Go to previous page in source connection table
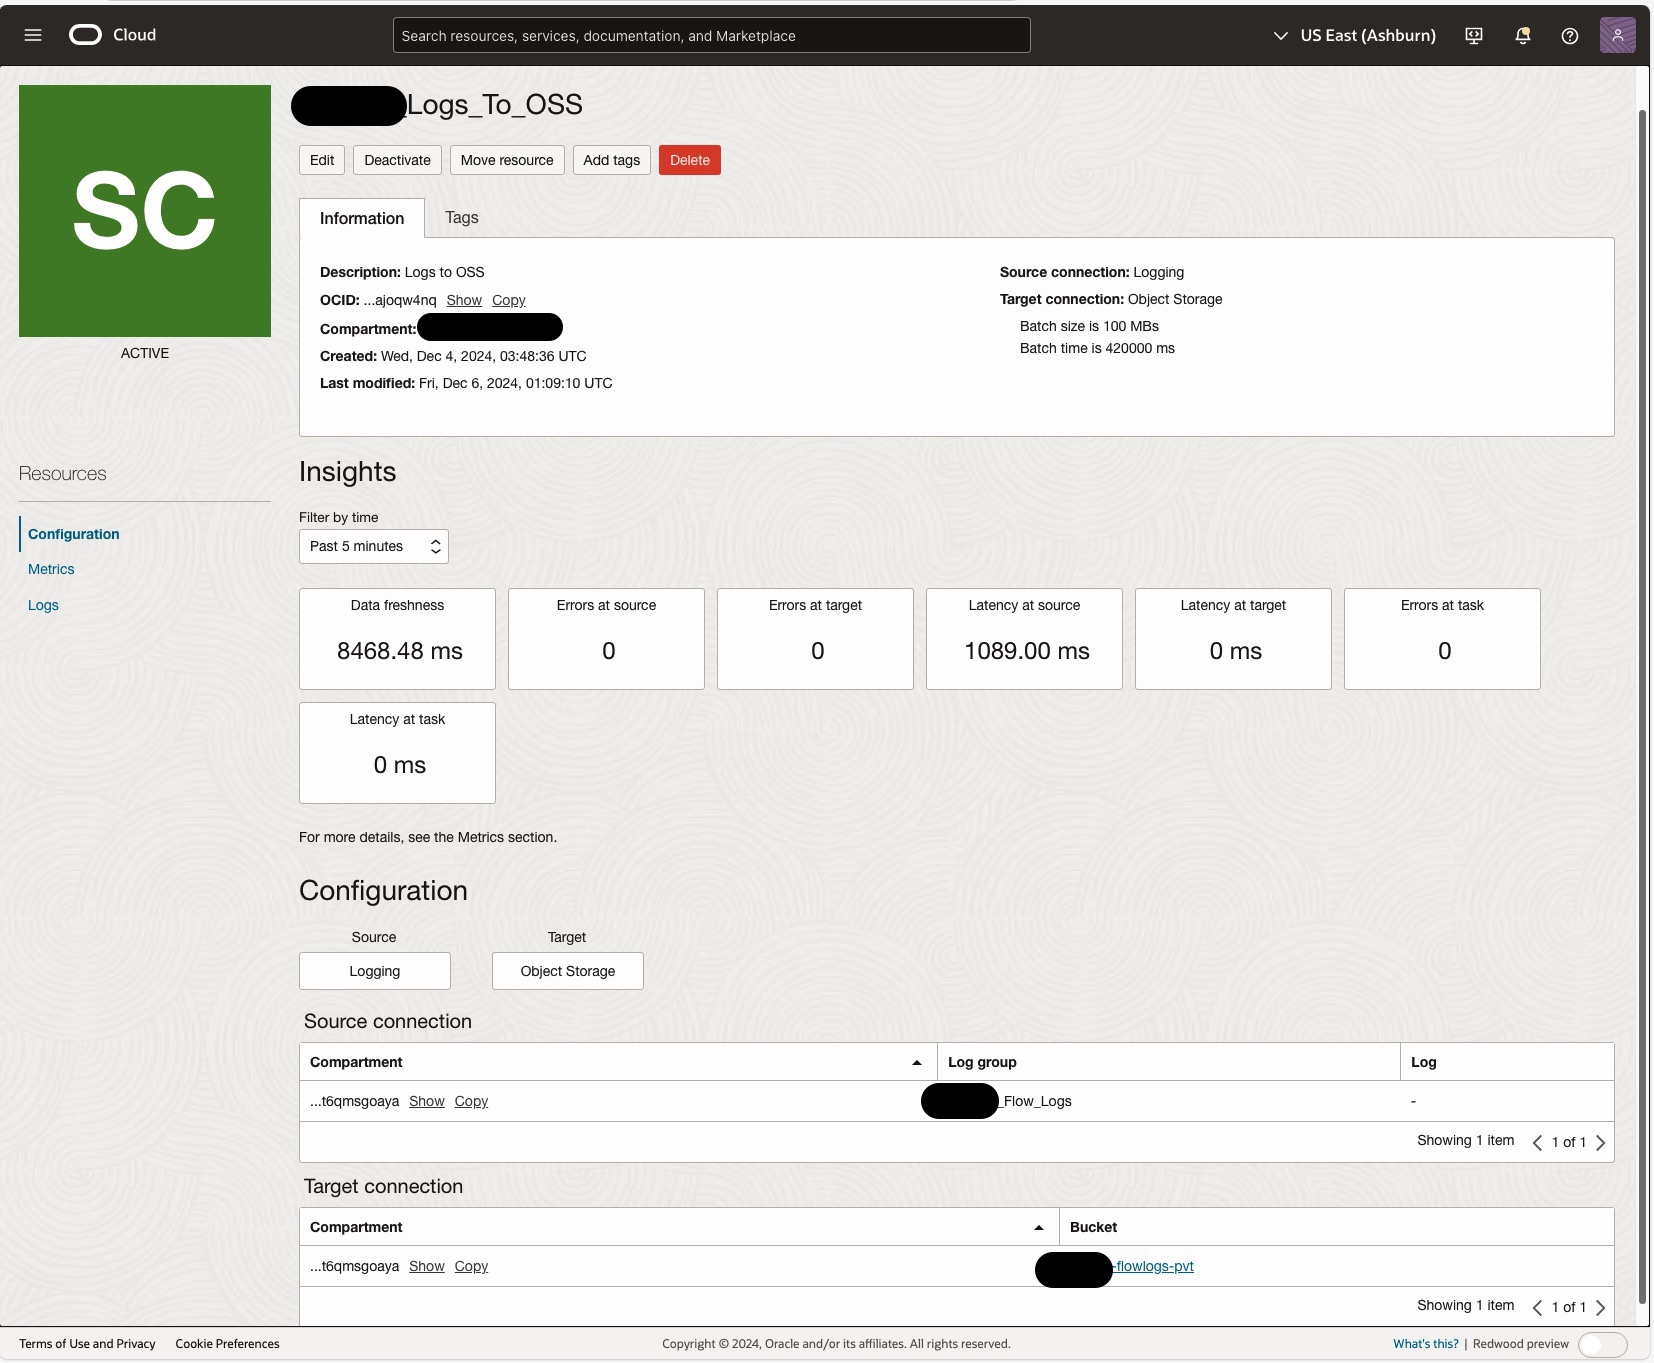1654x1363 pixels. pyautogui.click(x=1537, y=1142)
